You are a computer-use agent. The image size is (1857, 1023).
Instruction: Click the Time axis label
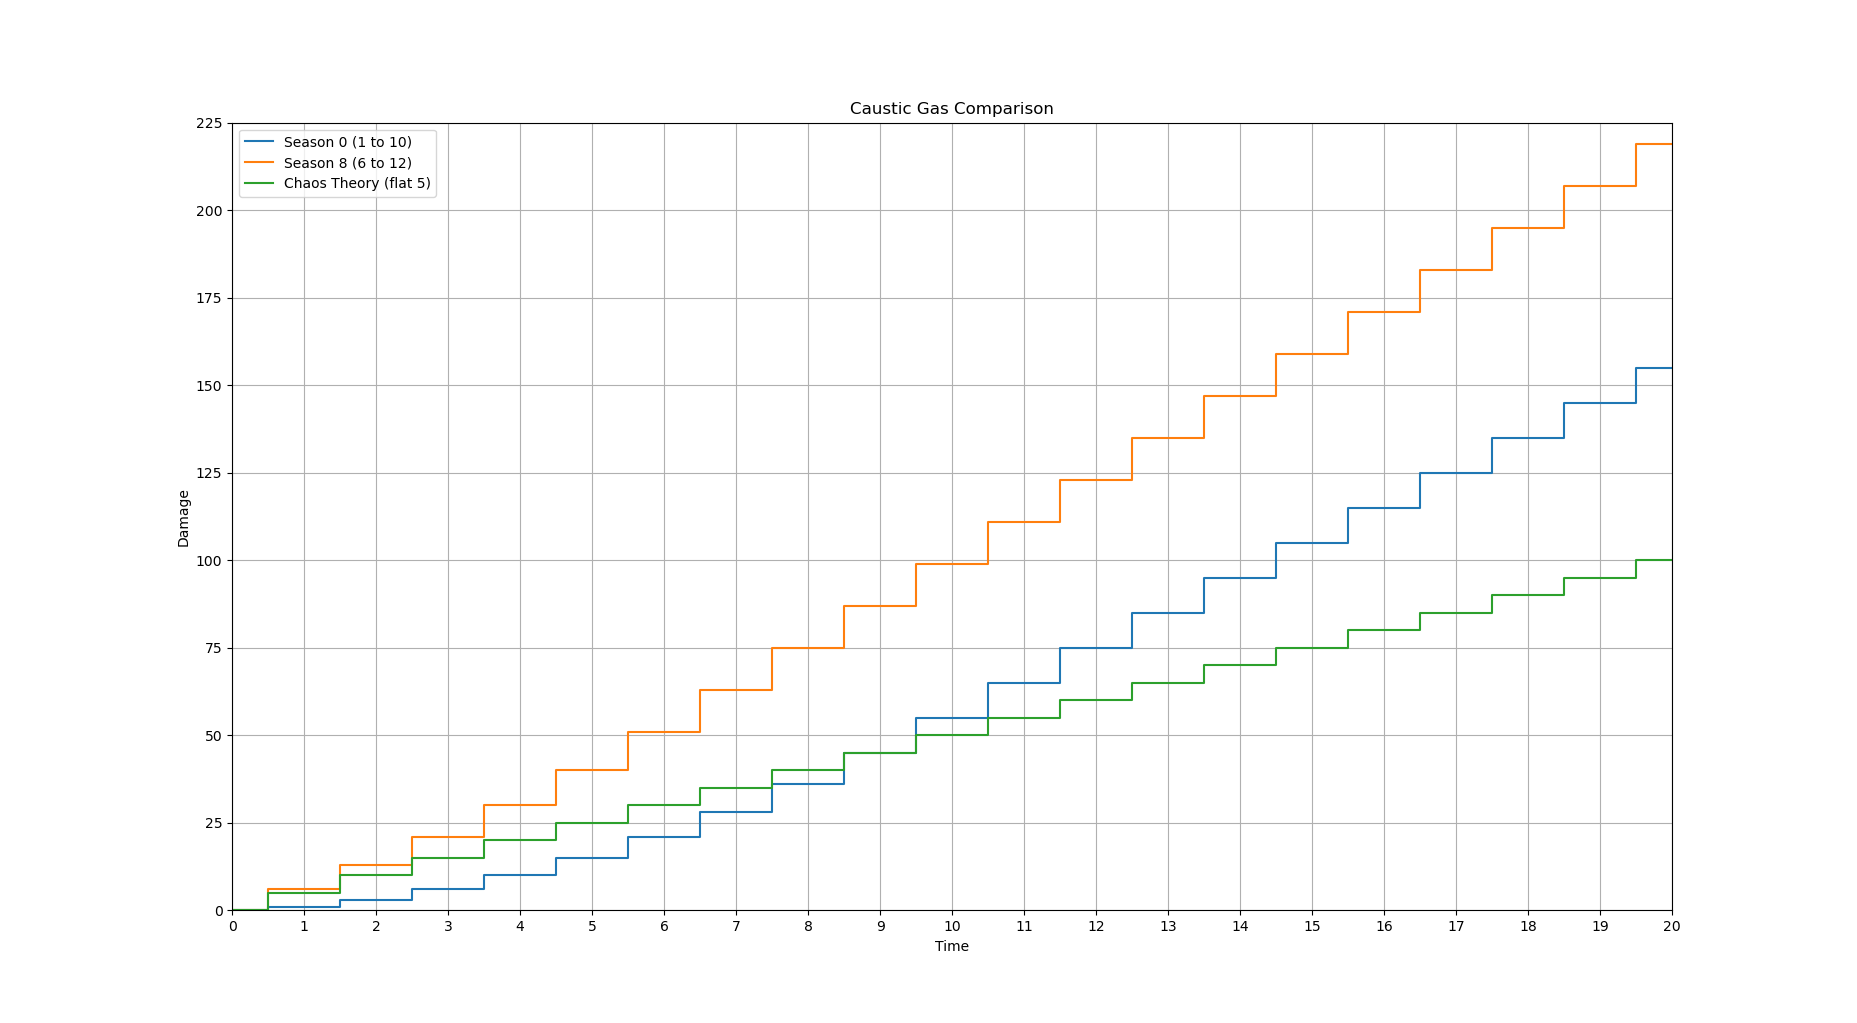click(951, 946)
